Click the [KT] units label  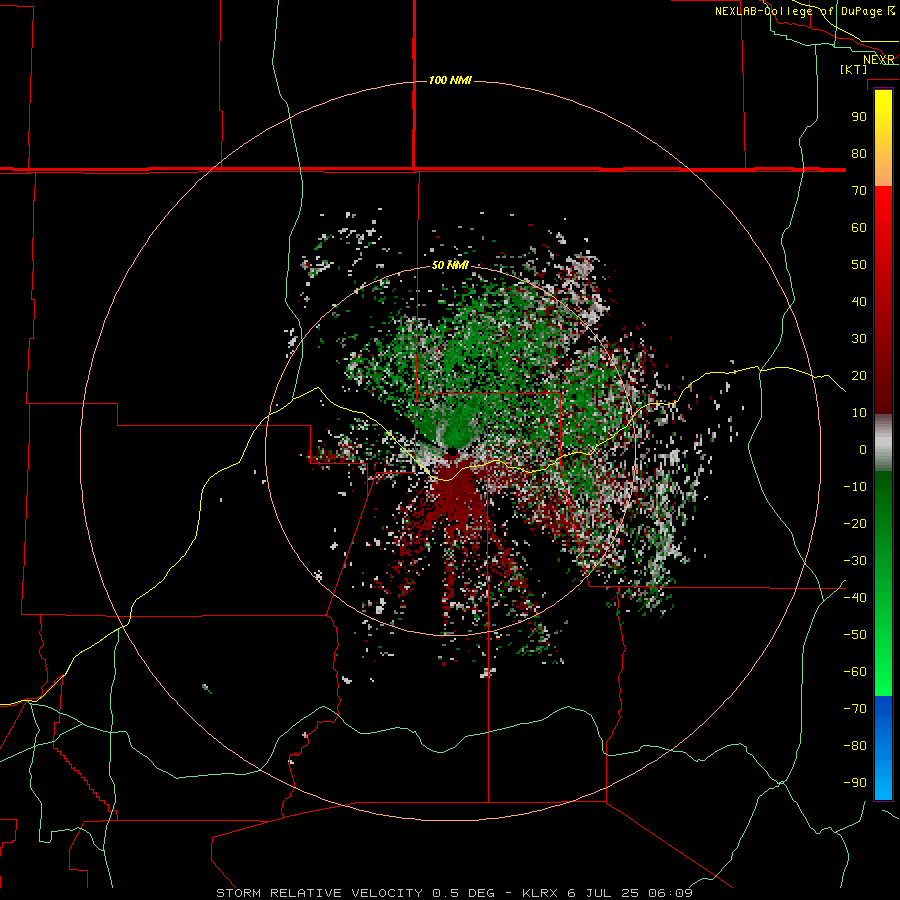click(854, 69)
